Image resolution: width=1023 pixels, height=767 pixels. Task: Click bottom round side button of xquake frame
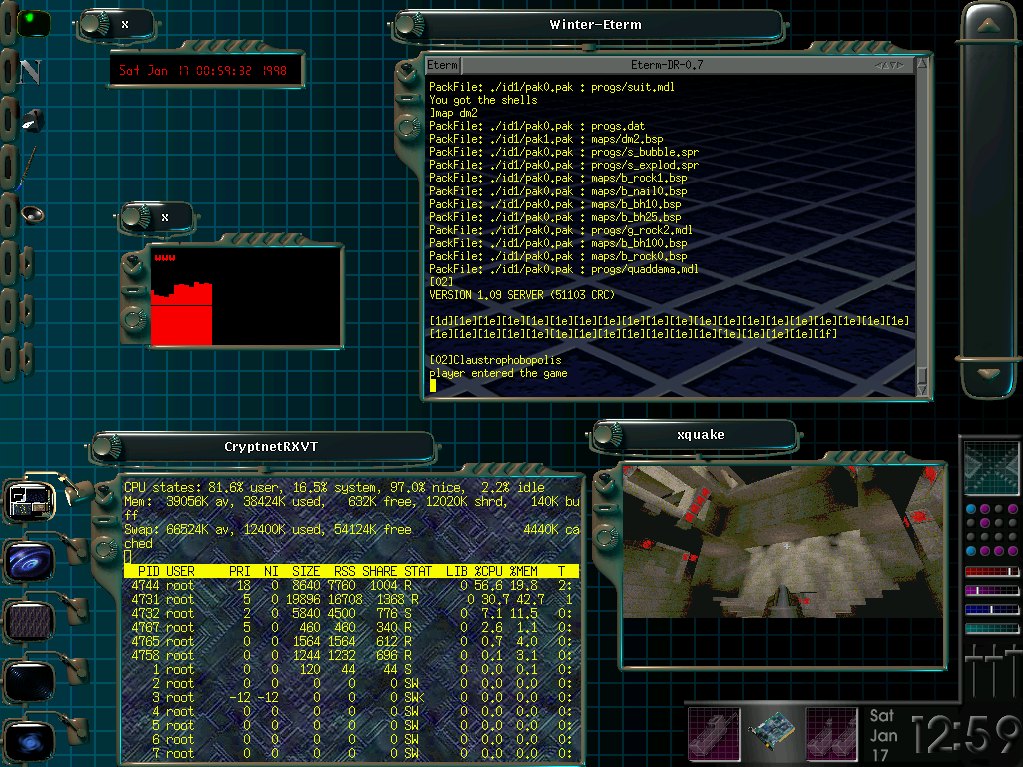click(x=606, y=537)
